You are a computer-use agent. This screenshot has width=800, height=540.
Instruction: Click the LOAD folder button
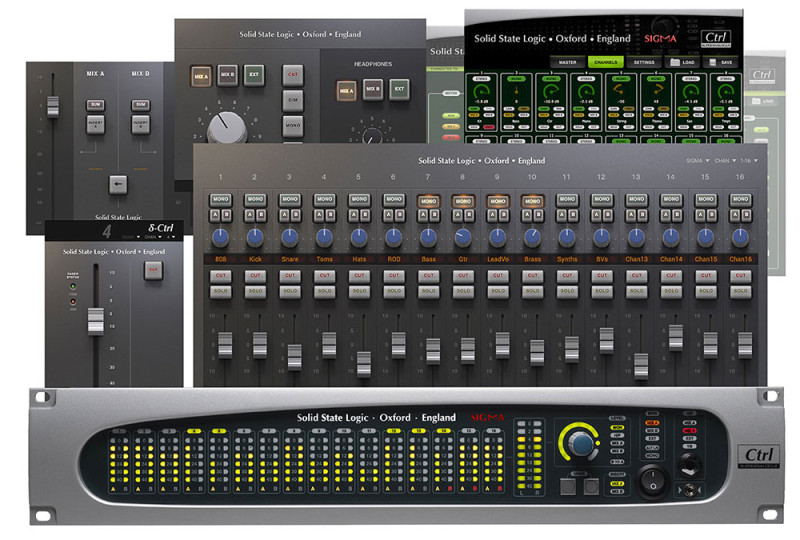click(683, 62)
